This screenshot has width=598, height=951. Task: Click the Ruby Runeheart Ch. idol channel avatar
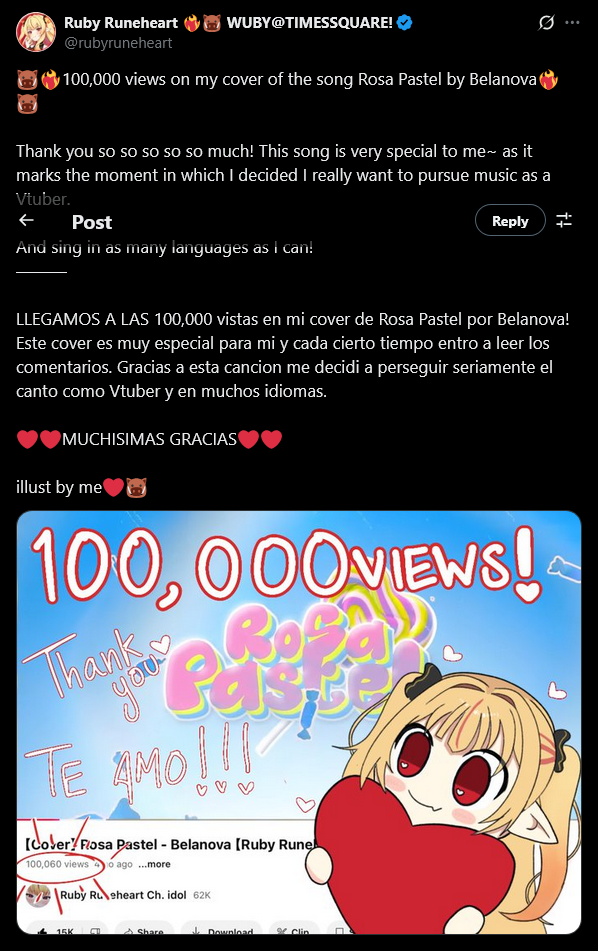pos(38,895)
